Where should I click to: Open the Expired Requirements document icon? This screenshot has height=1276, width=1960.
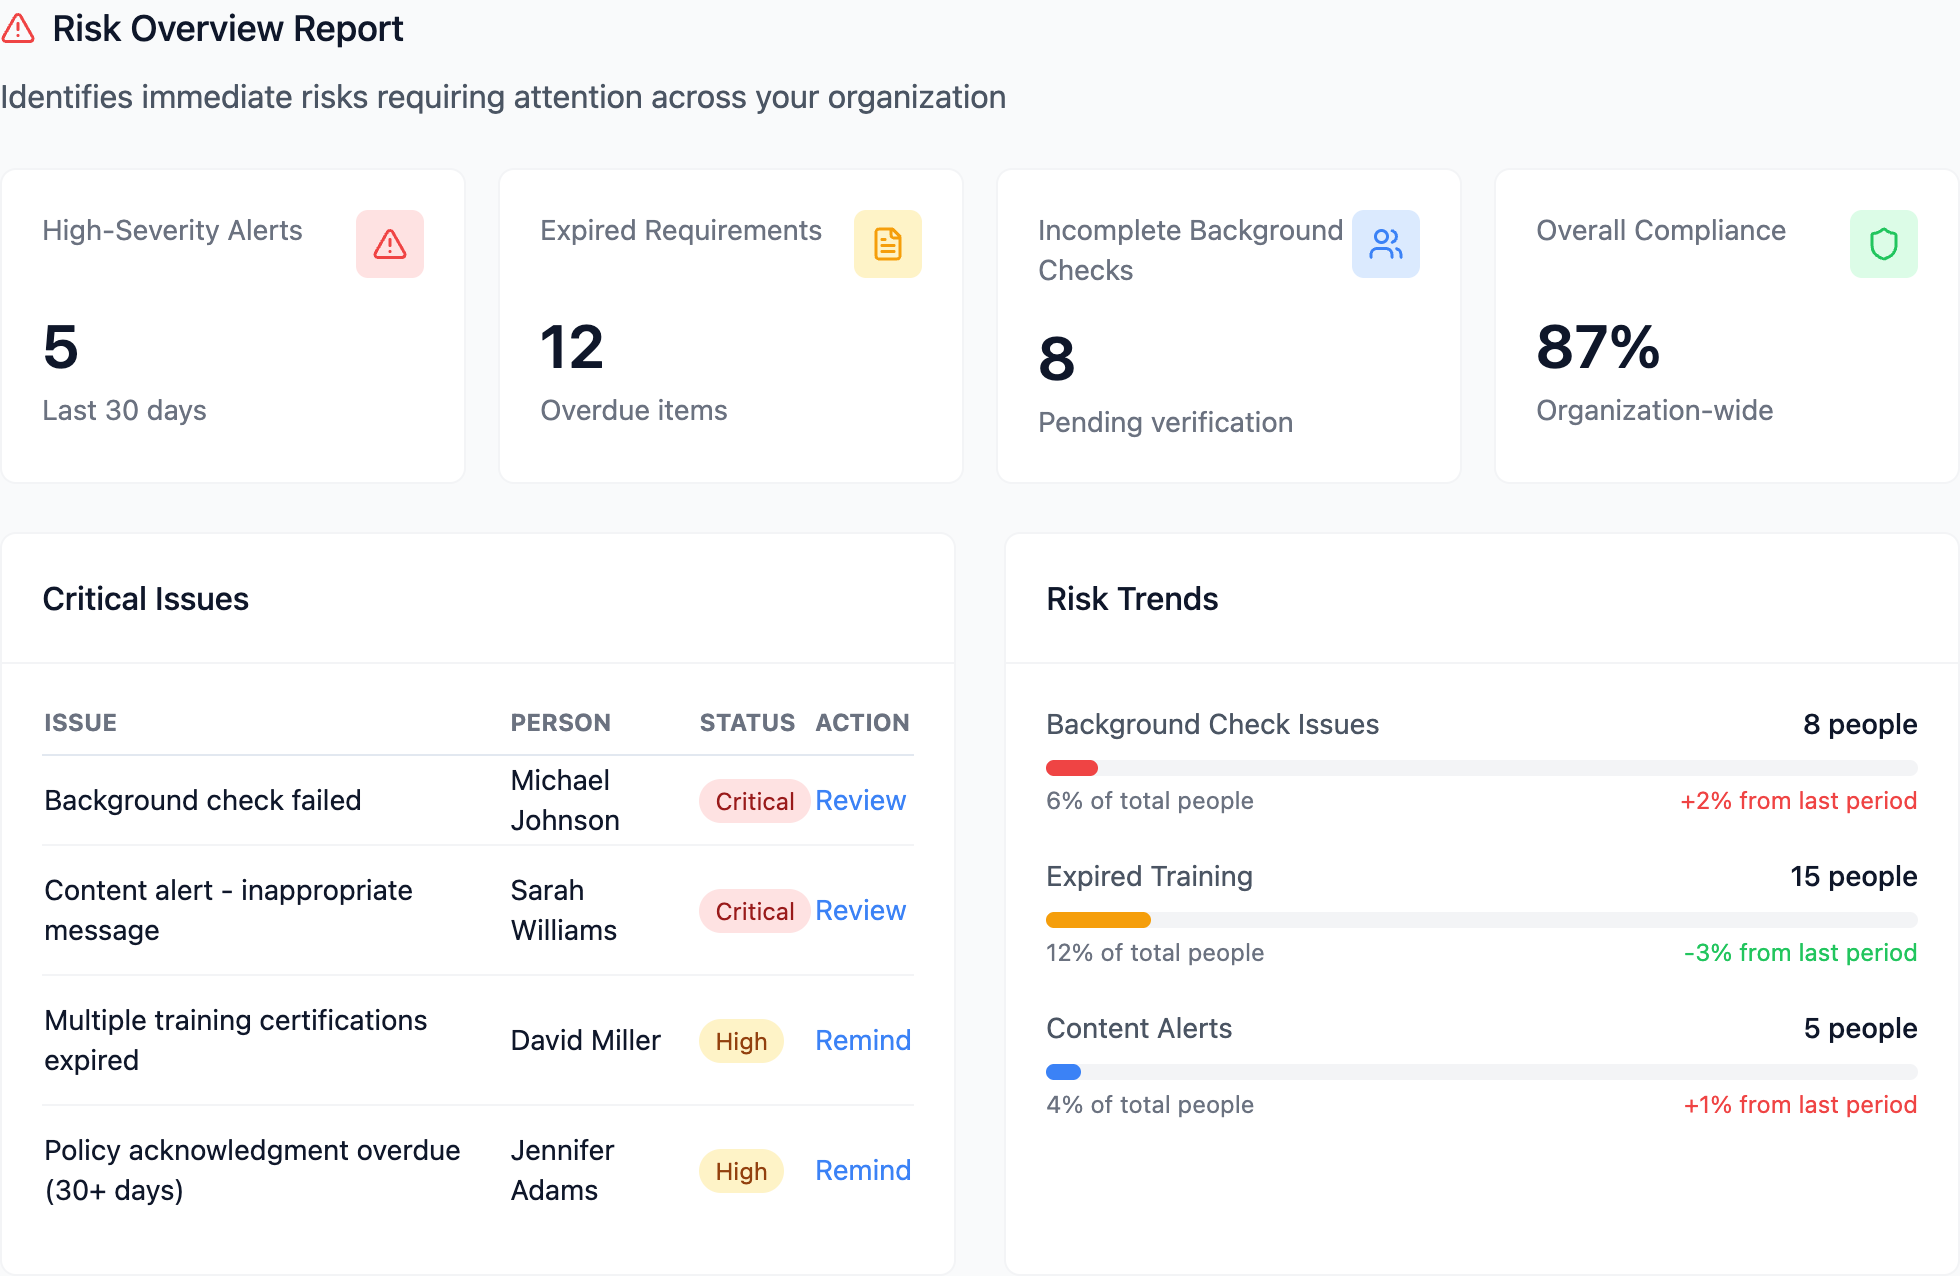coord(887,243)
